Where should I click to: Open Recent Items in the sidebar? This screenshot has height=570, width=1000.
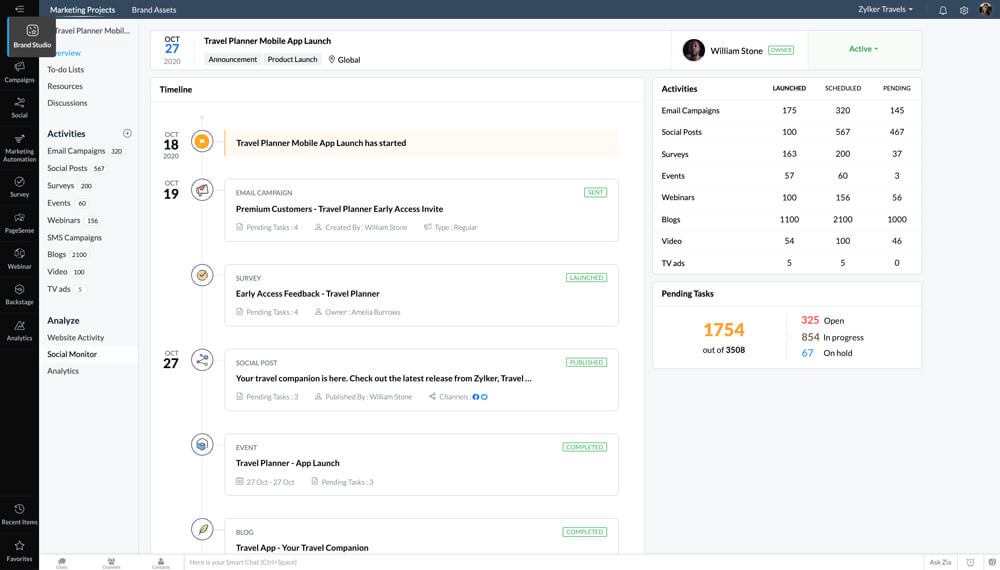(x=19, y=514)
